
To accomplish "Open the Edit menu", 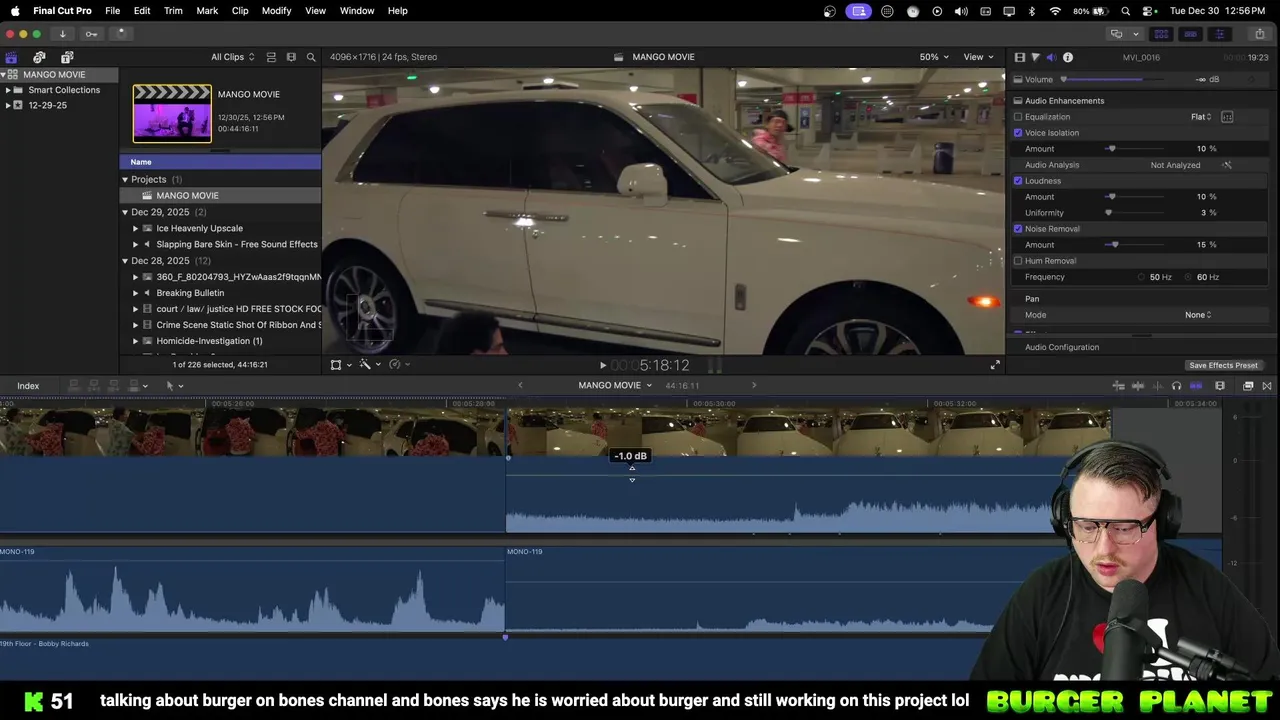I will pyautogui.click(x=142, y=10).
